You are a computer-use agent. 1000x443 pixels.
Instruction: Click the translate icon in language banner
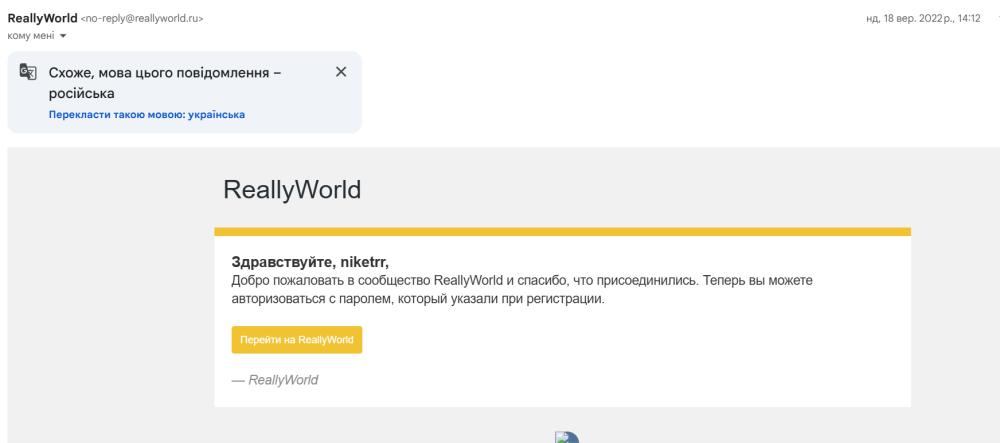tap(28, 71)
